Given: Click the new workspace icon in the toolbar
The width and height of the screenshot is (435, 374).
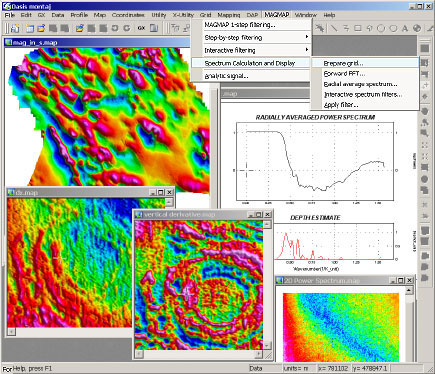Looking at the screenshot, I should point(15,29).
